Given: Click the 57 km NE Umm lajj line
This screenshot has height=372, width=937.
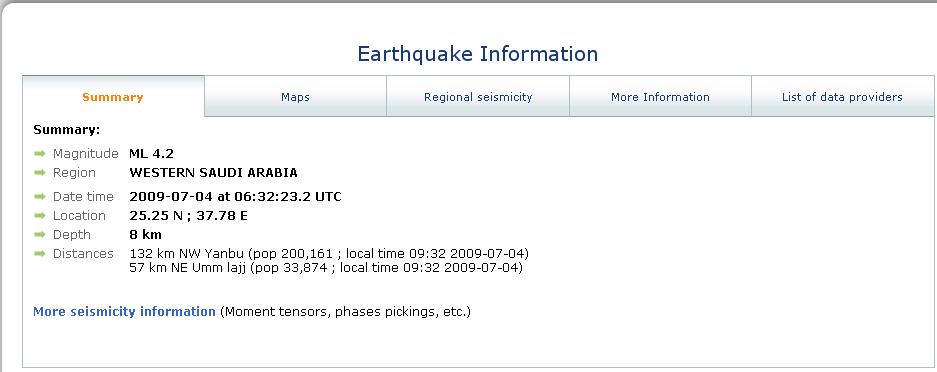Looking at the screenshot, I should tap(326, 268).
